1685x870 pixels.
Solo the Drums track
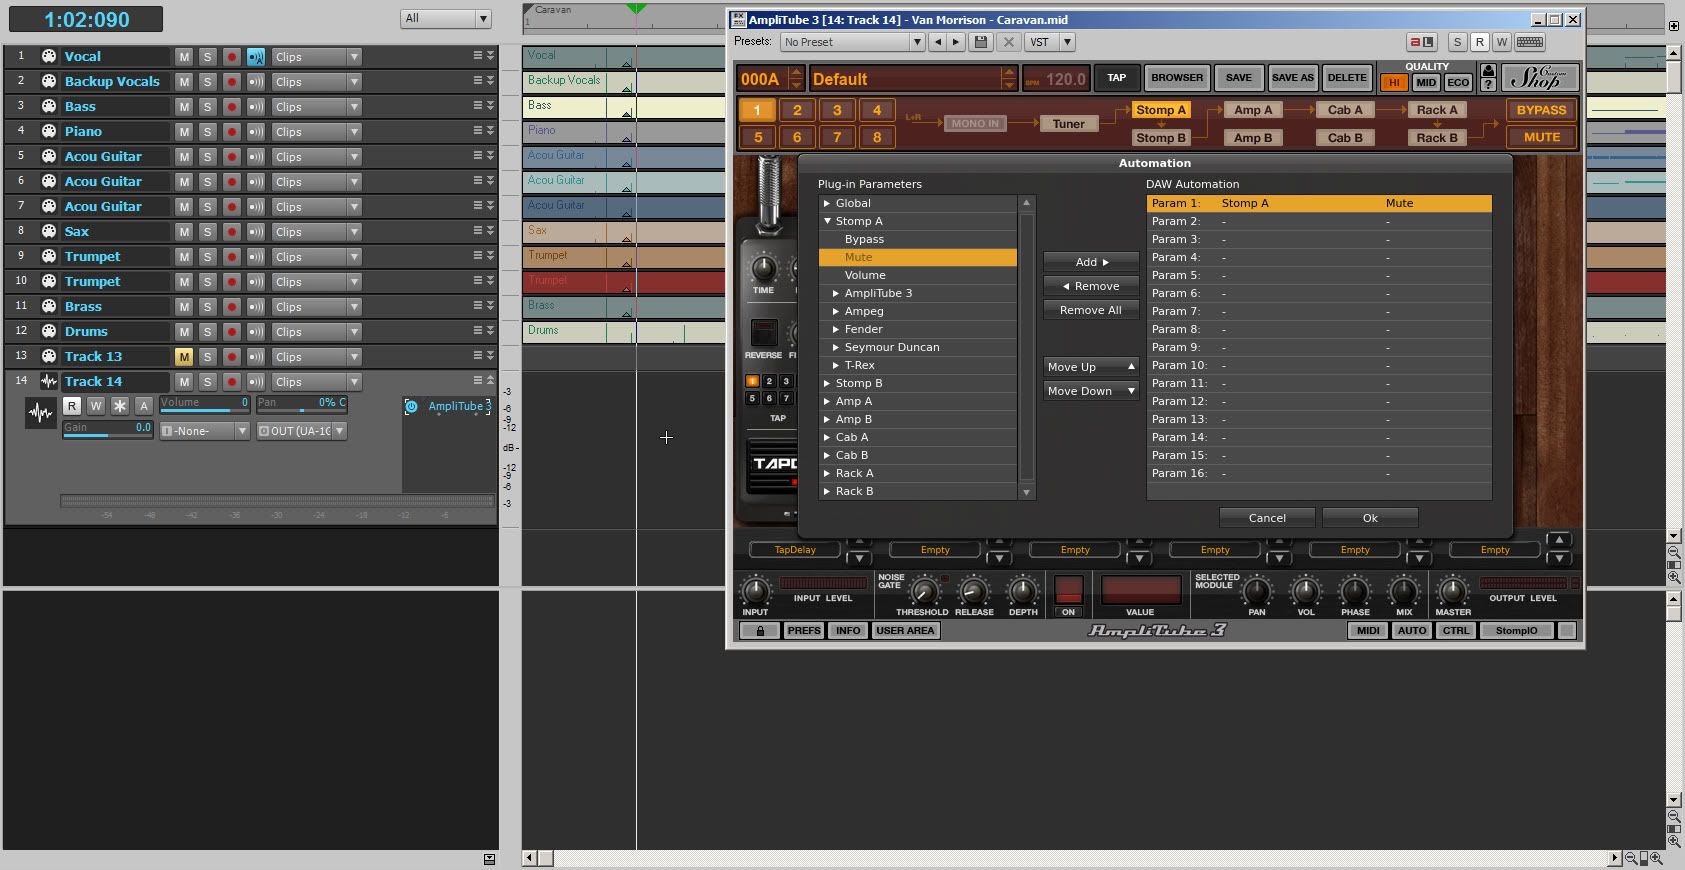(207, 332)
